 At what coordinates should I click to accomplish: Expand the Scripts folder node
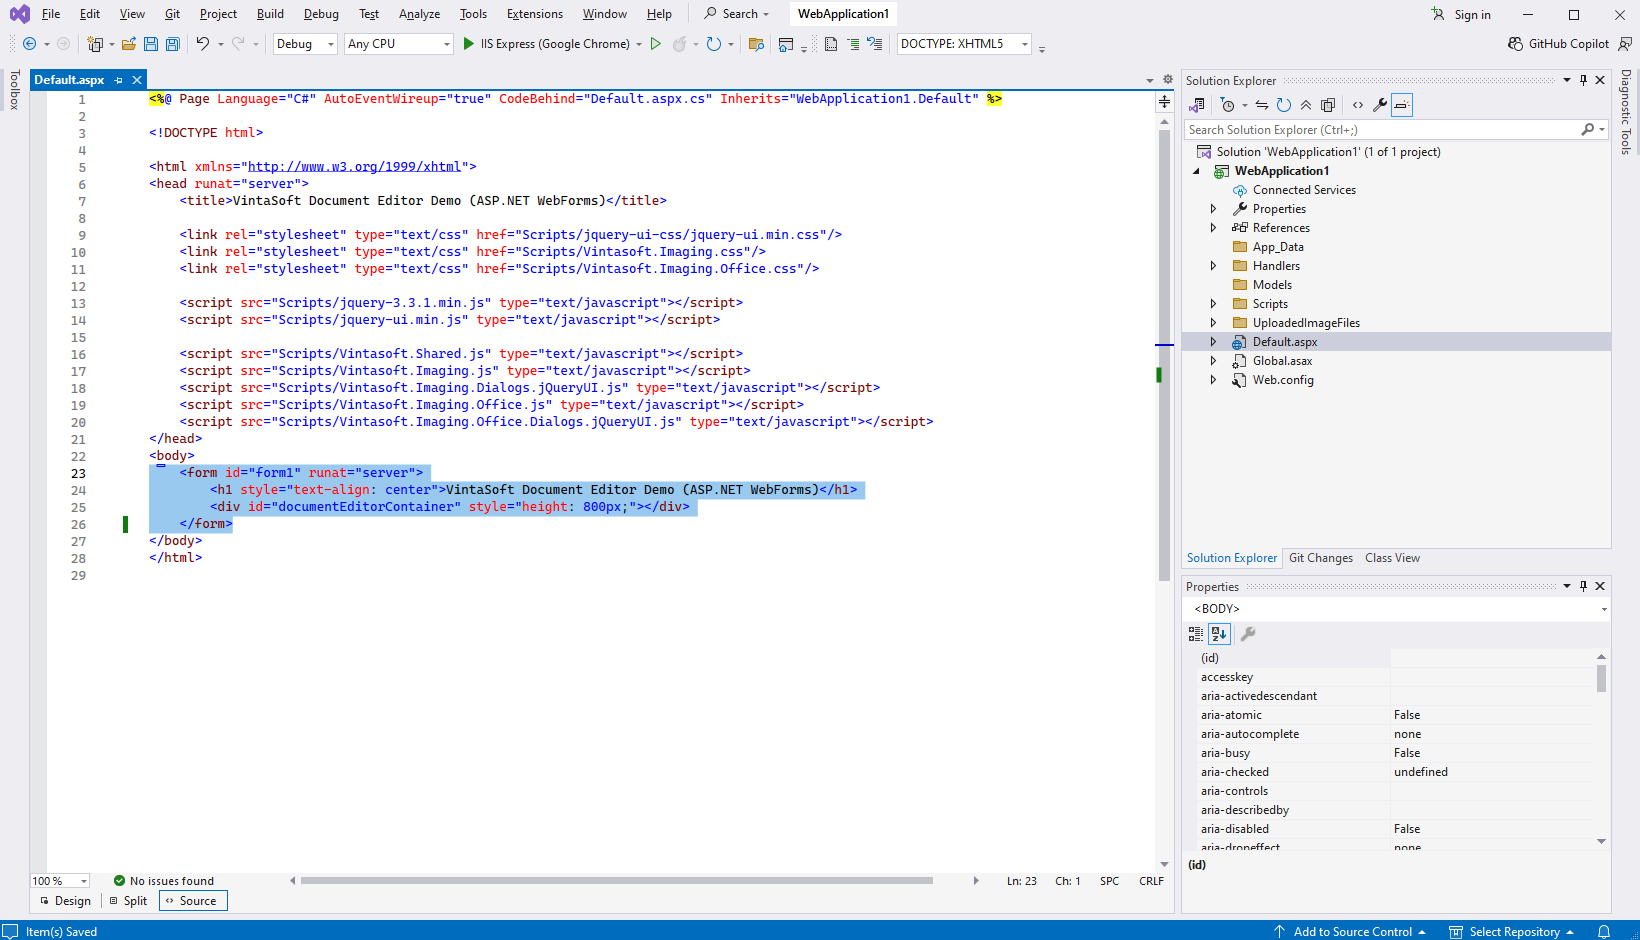tap(1213, 304)
